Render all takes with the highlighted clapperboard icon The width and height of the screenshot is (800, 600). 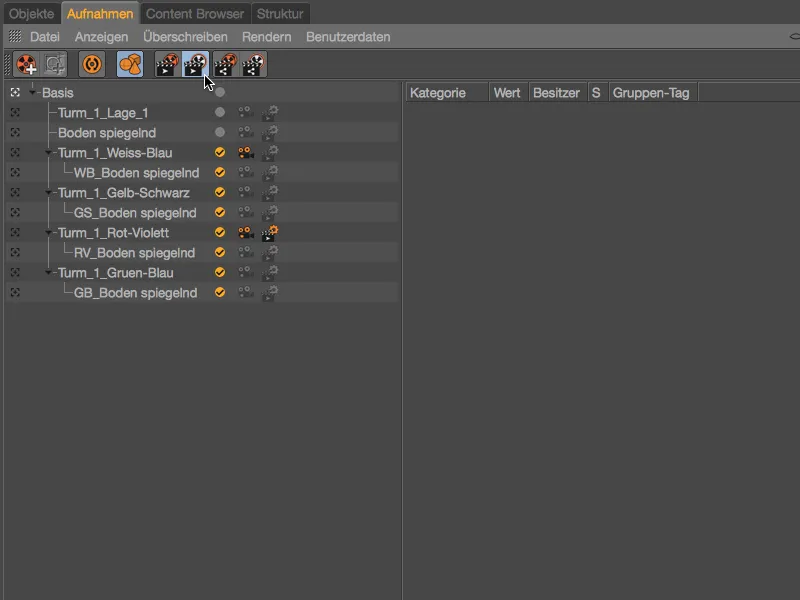195,64
